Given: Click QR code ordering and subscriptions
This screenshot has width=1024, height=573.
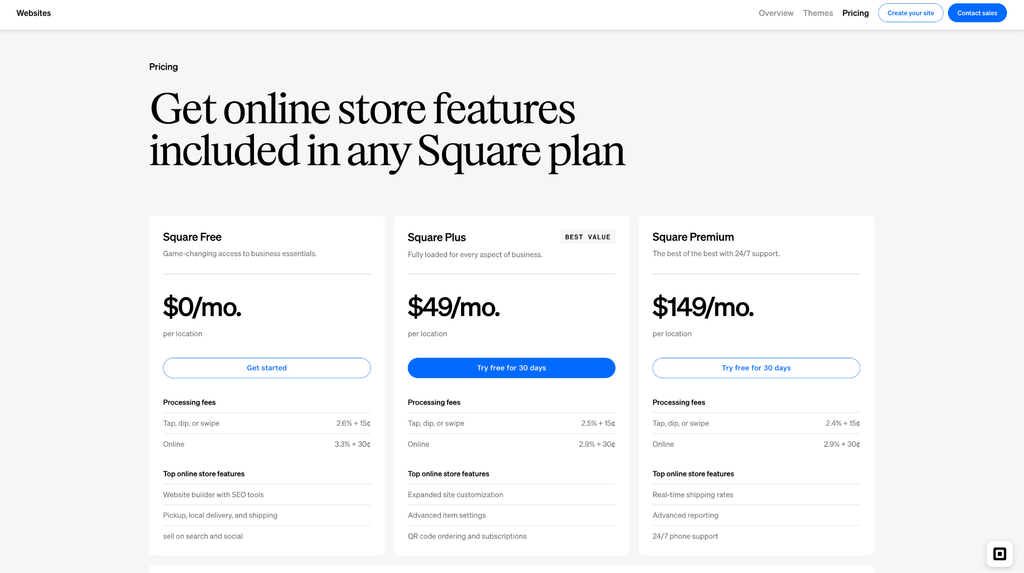Looking at the screenshot, I should 467,536.
